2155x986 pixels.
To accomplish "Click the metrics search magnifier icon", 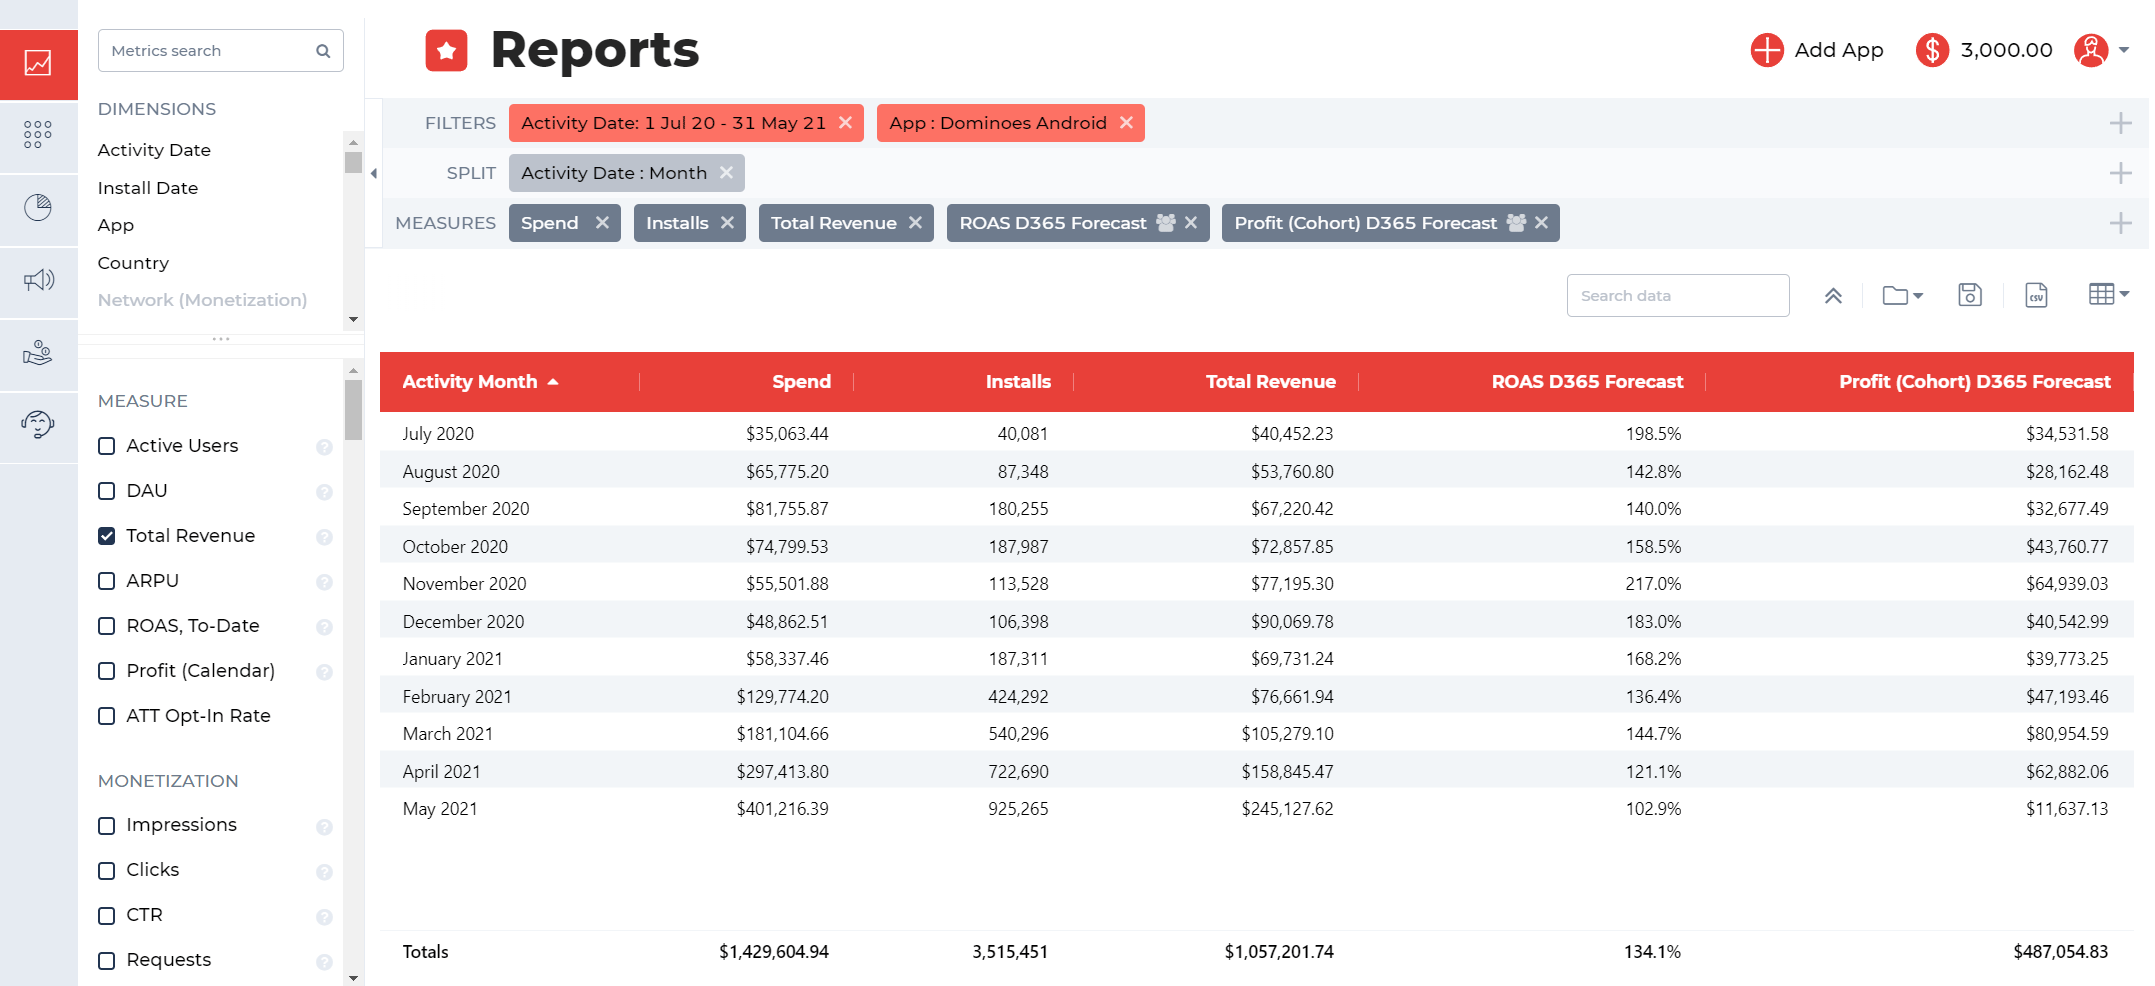I will pos(323,51).
